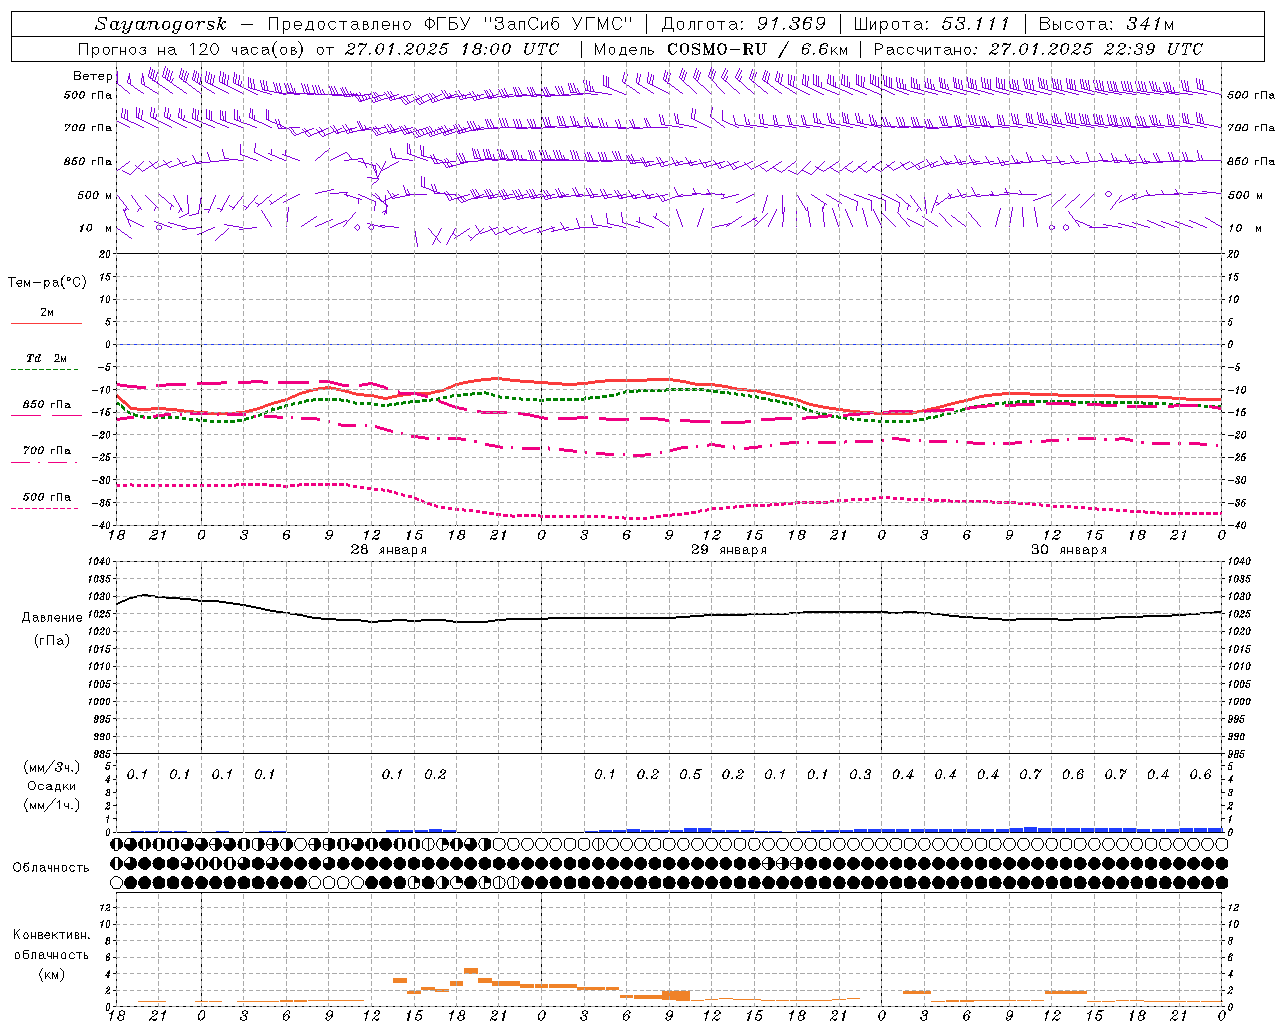Click the 'Тем-ра(°C)' panel label
Image resolution: width=1280 pixels, height=1024 pixels.
(x=47, y=283)
